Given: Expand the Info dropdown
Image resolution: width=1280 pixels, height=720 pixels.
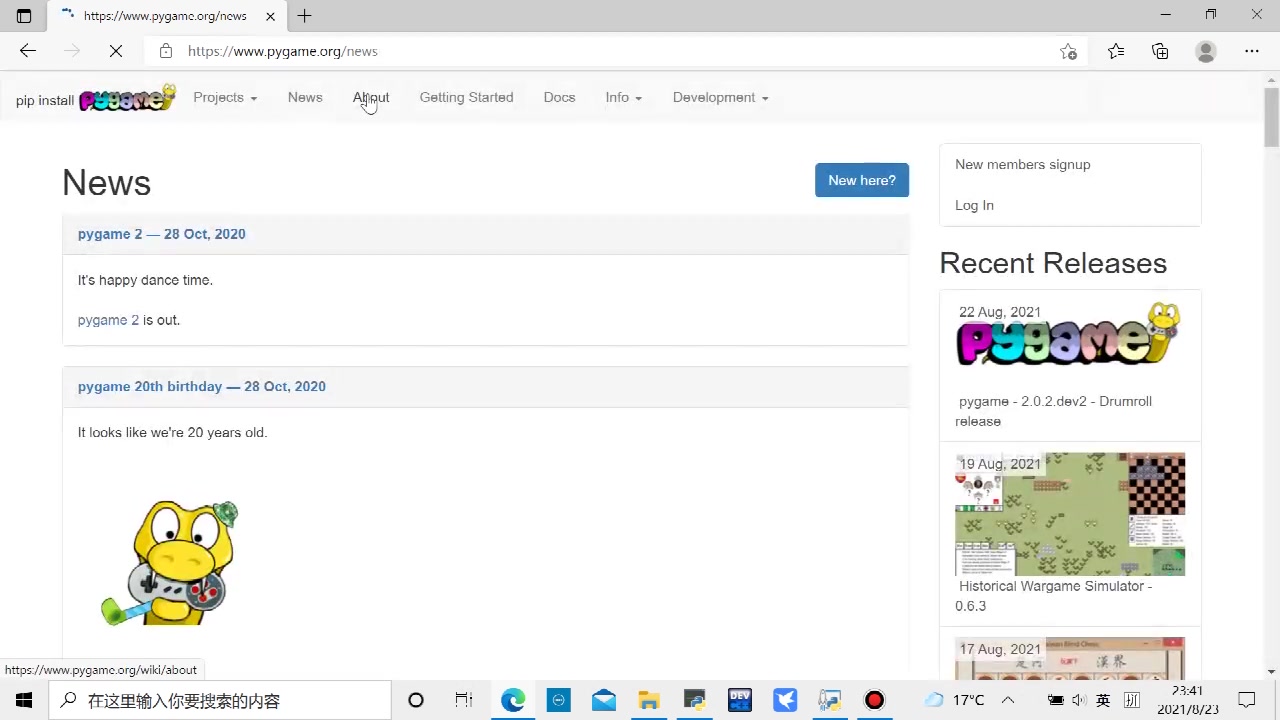Looking at the screenshot, I should [x=623, y=97].
